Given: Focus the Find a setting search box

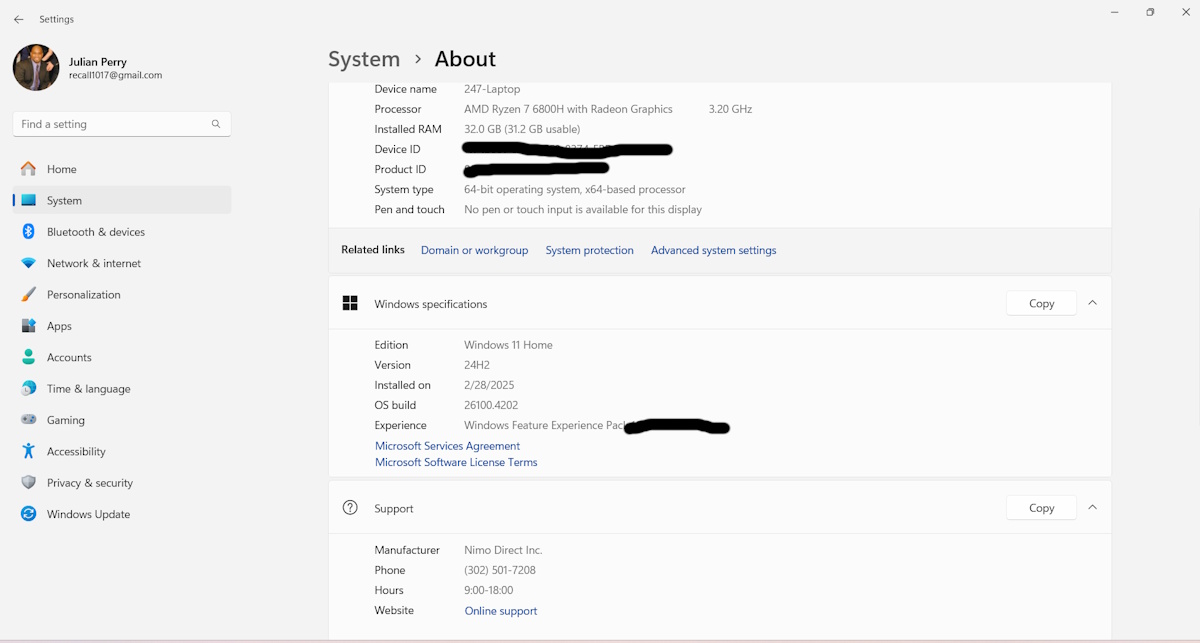Looking at the screenshot, I should pos(122,124).
